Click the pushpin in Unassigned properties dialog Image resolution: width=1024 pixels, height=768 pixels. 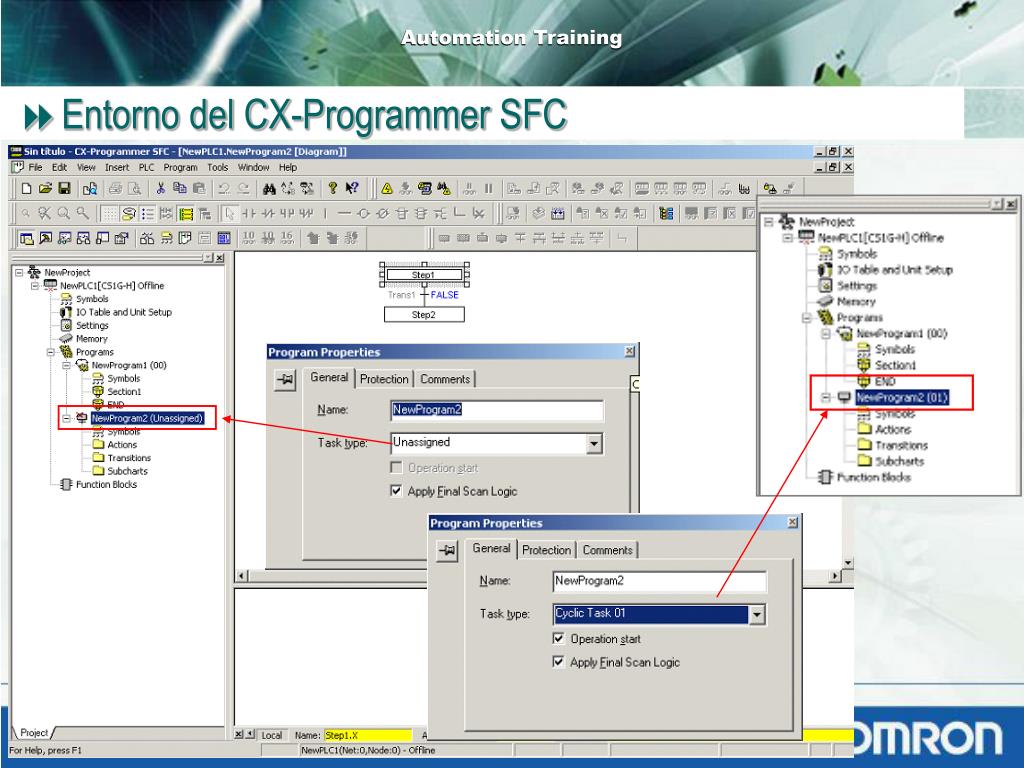click(x=285, y=379)
